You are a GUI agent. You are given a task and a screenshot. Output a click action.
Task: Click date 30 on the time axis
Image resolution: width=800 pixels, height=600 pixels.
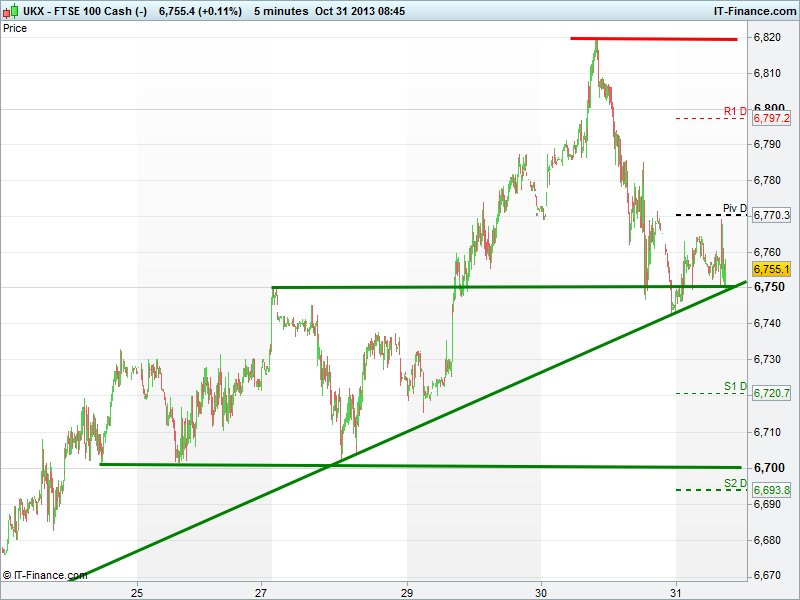coord(541,593)
